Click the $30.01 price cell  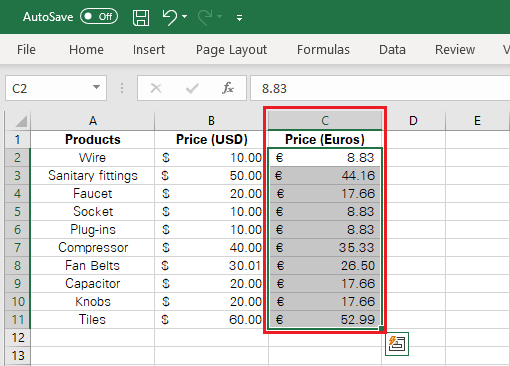(x=211, y=265)
